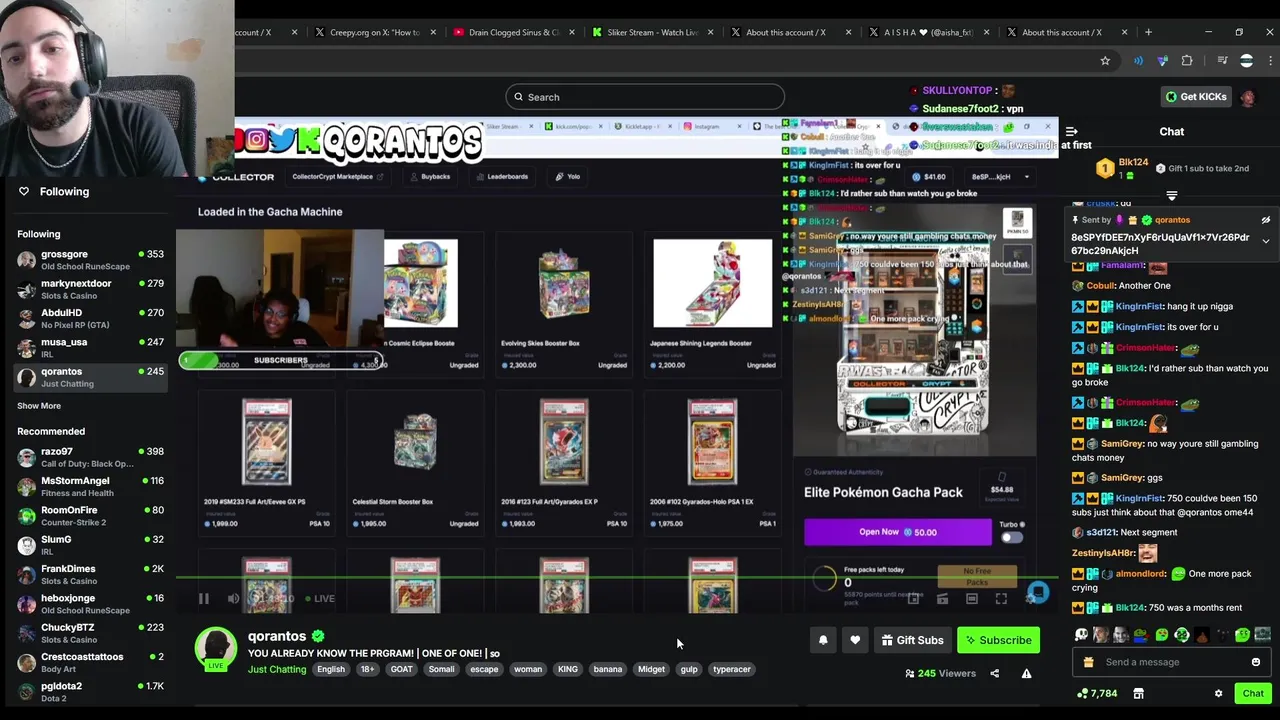The width and height of the screenshot is (1280, 720).
Task: Select the English tag
Action: coord(331,669)
